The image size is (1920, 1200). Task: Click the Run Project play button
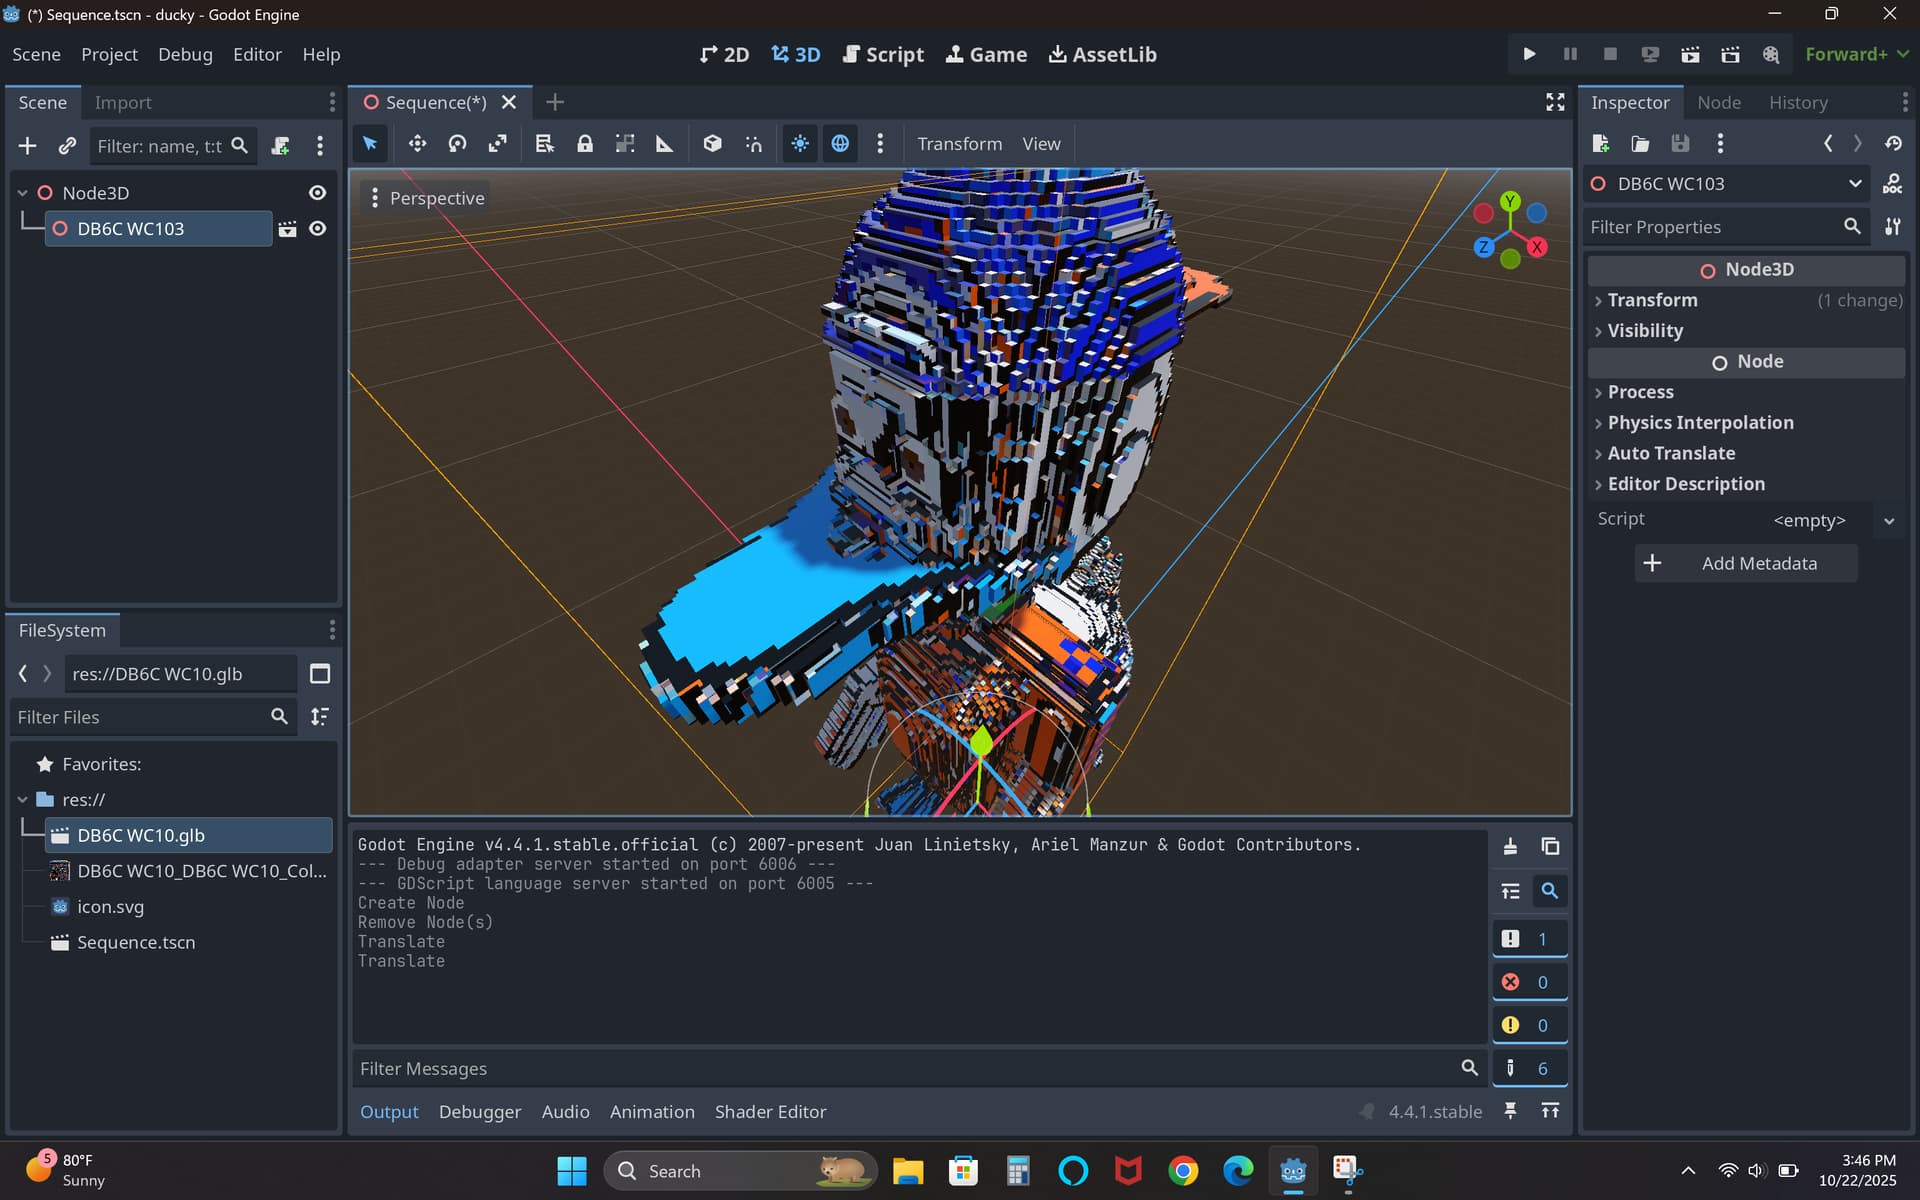(x=1529, y=54)
